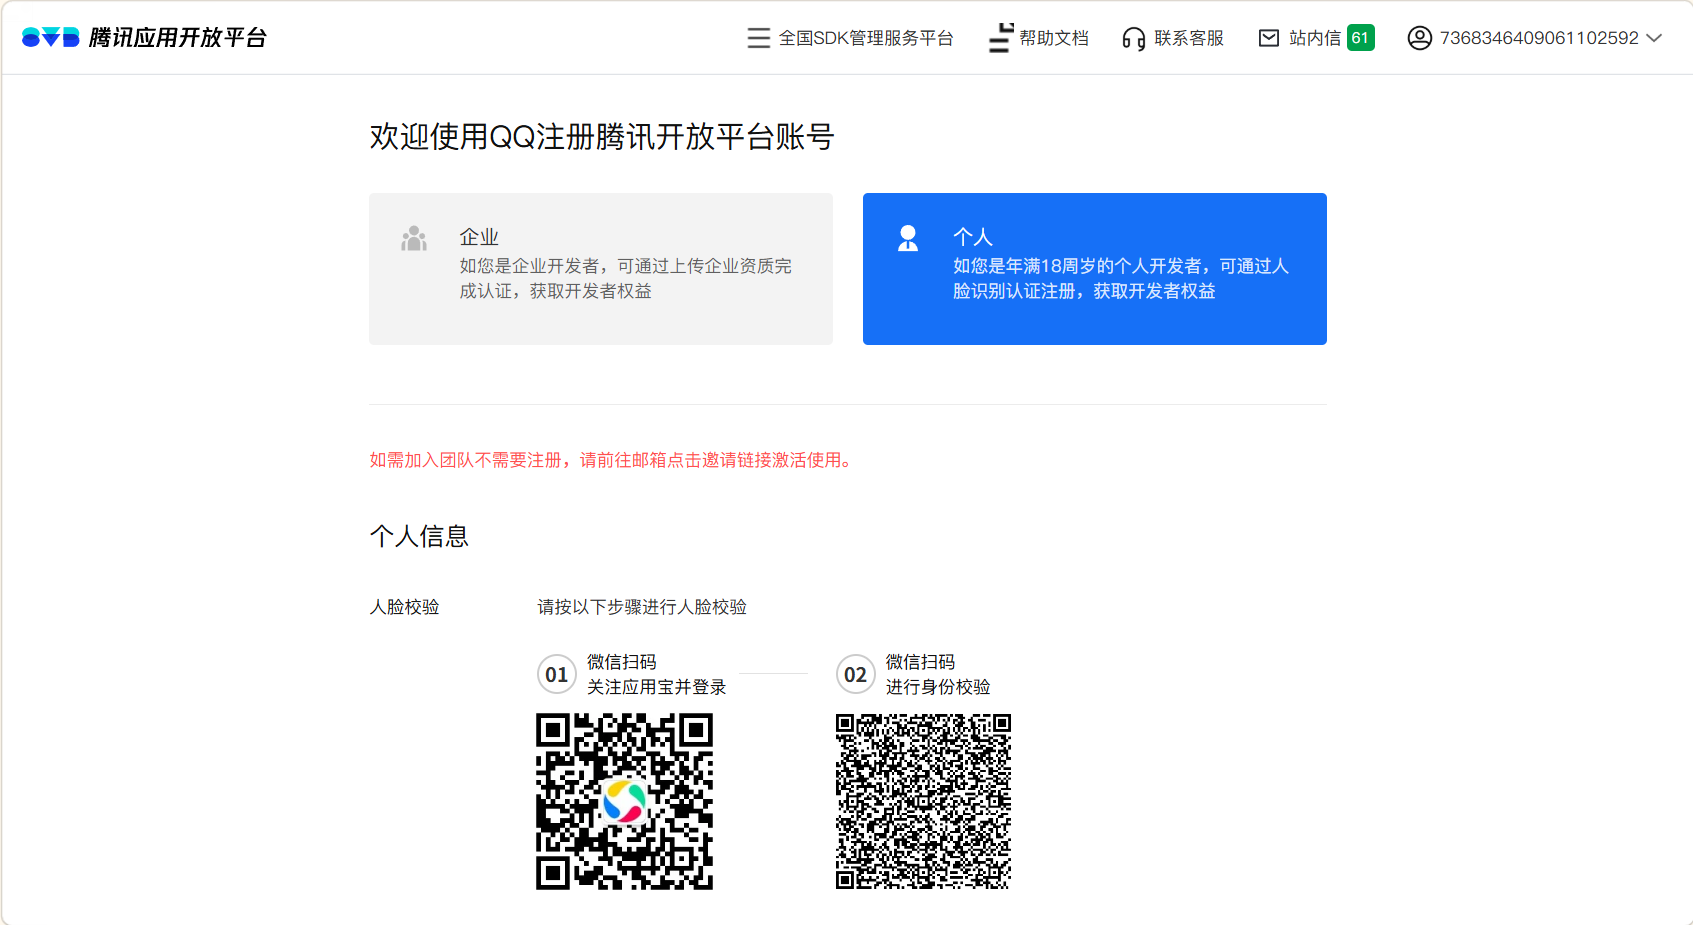Click the 个人 person icon
Screen dimensions: 1693x925
click(908, 239)
